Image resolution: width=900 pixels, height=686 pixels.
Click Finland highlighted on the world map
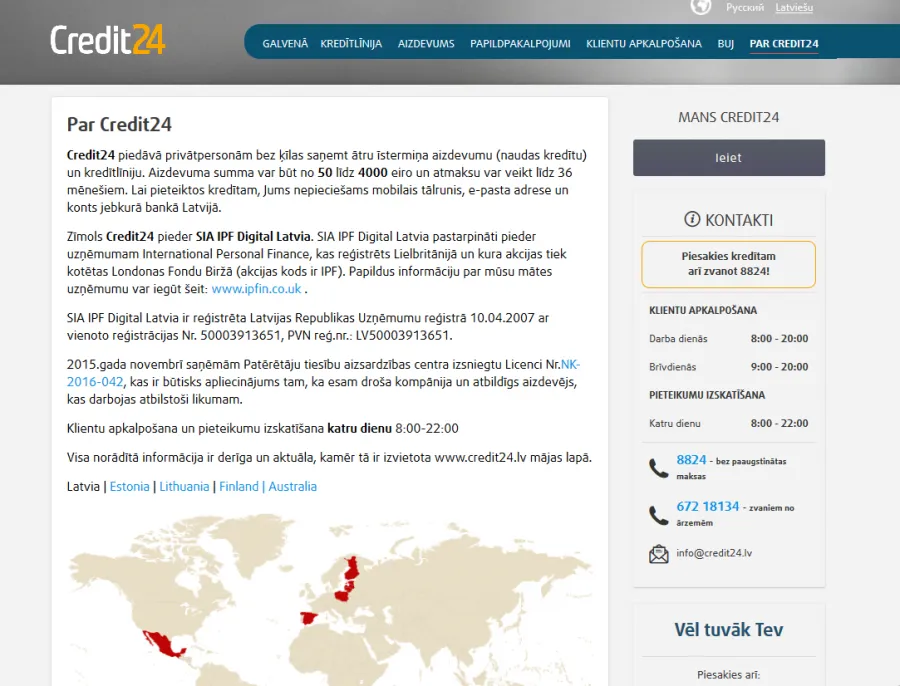352,568
